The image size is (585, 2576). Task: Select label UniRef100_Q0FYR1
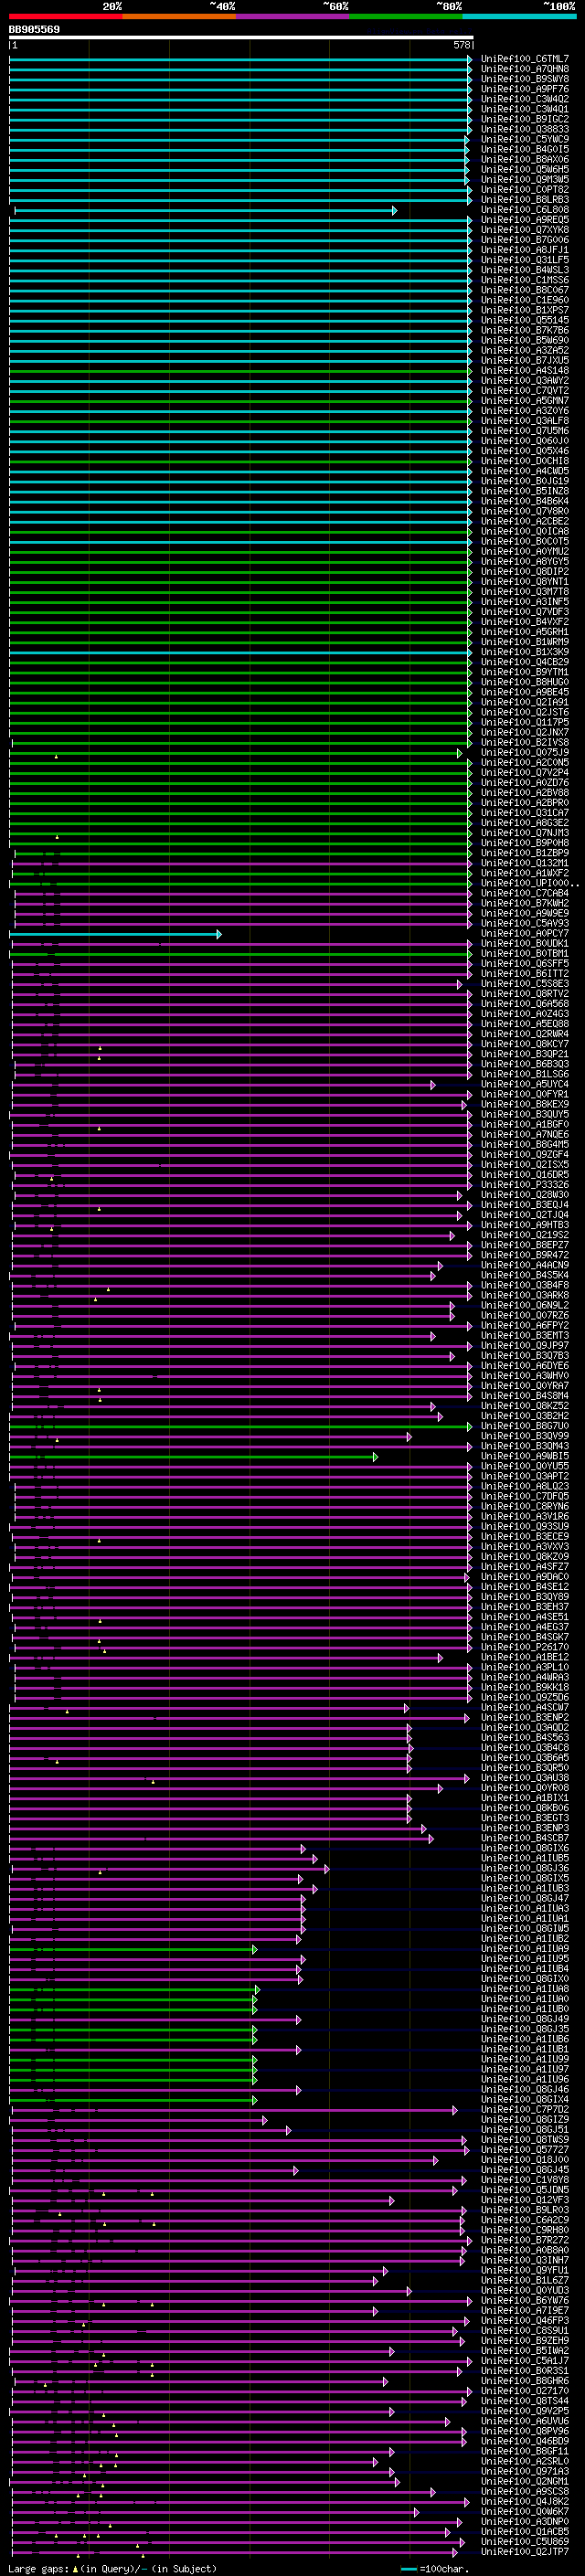coord(525,1095)
